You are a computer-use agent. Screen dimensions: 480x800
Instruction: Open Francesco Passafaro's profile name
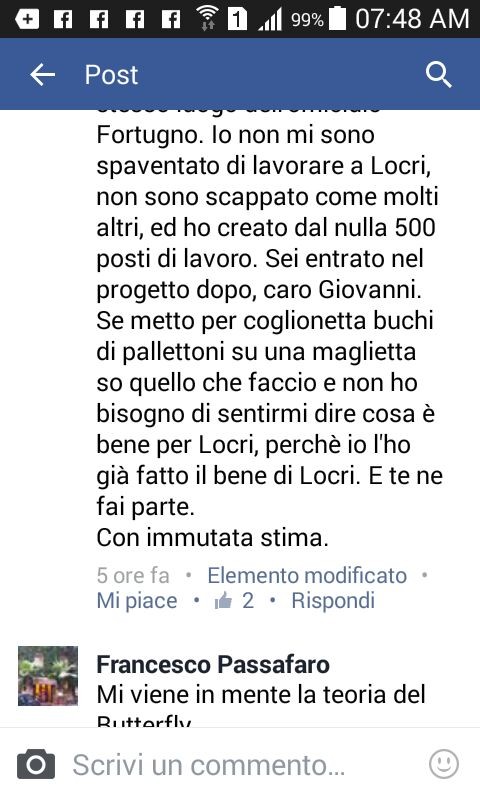click(213, 664)
